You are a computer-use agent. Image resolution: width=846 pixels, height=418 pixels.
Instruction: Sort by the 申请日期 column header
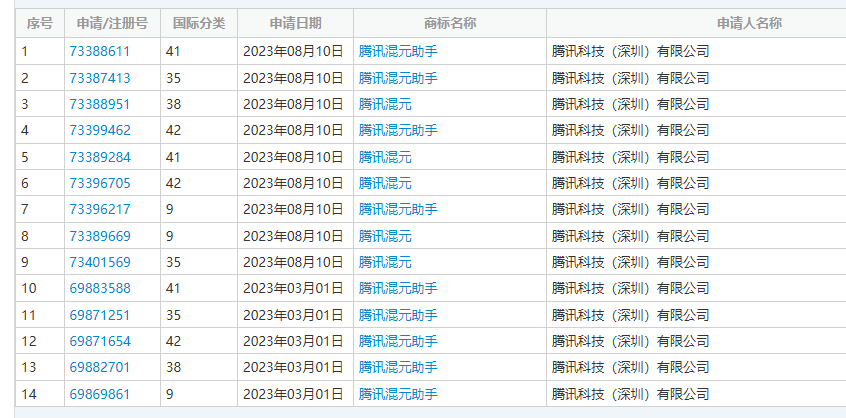[295, 23]
